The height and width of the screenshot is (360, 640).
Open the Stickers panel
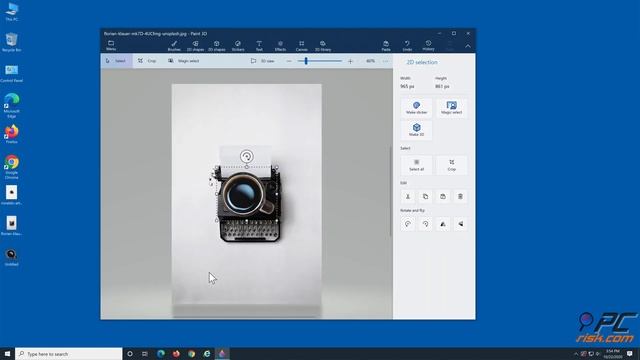[238, 46]
